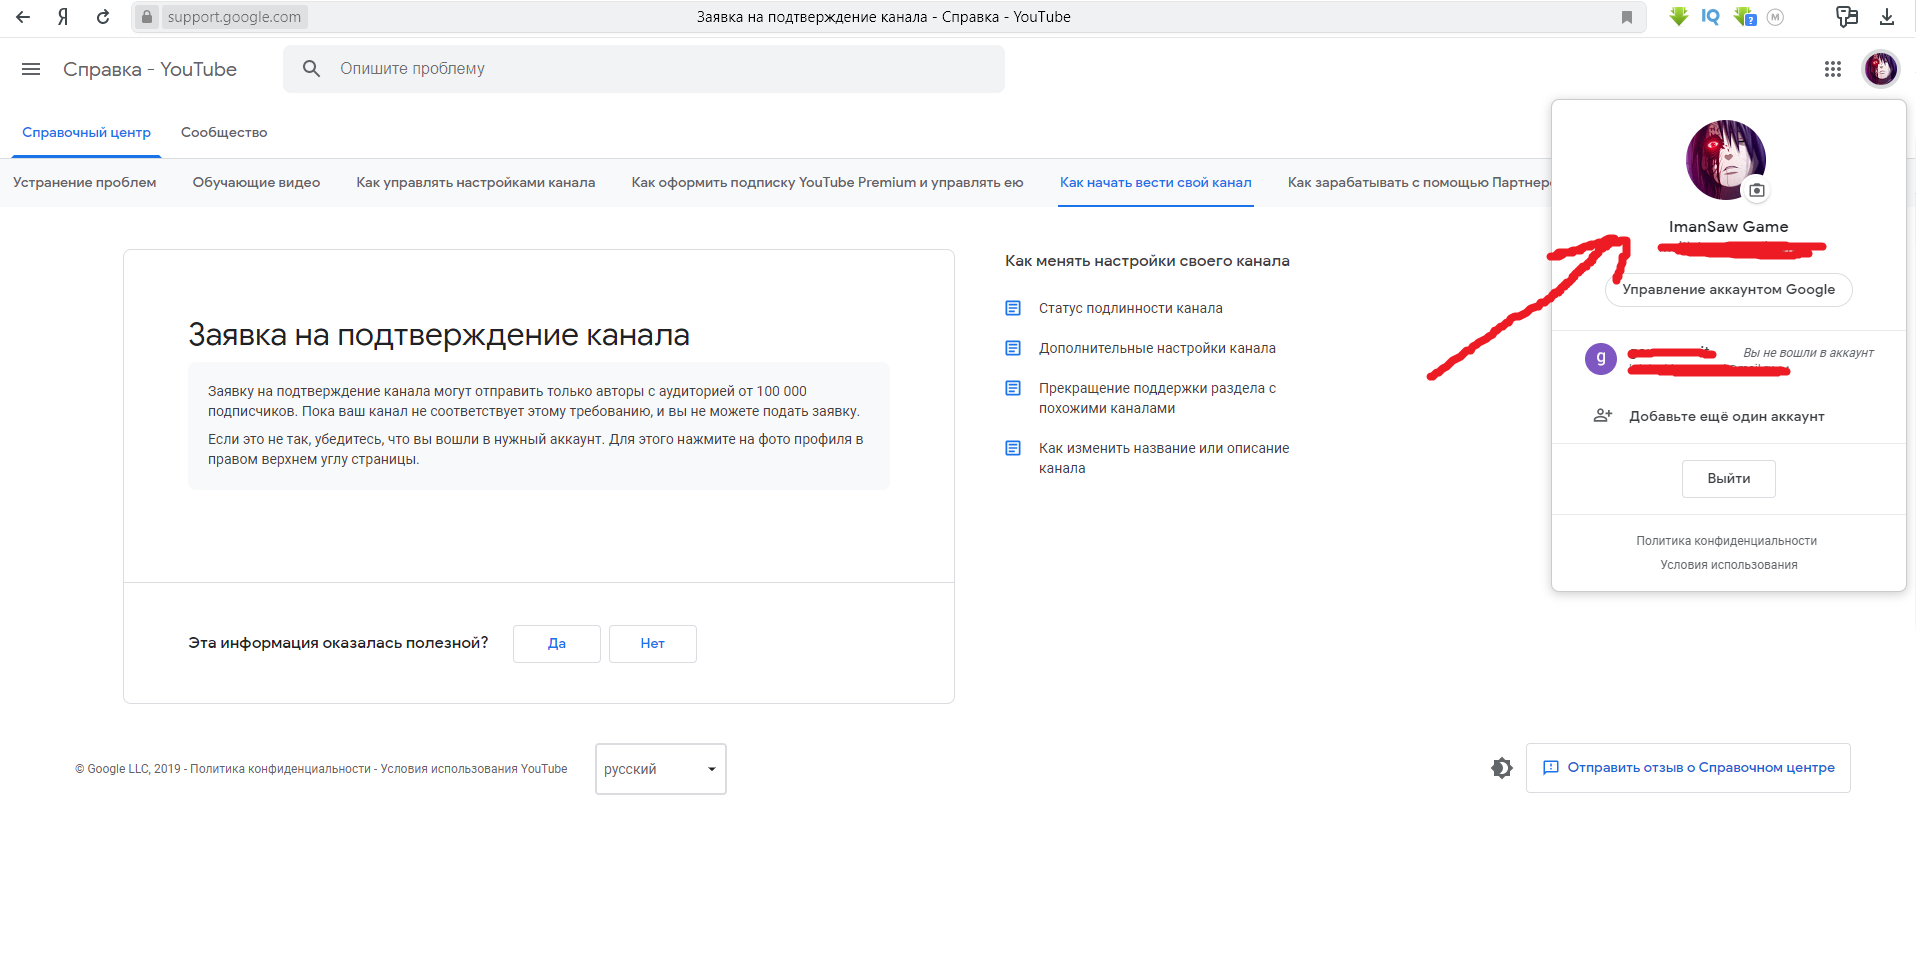The height and width of the screenshot is (970, 1916).
Task: Open Как изменить название или описание канала
Action: pyautogui.click(x=1164, y=458)
